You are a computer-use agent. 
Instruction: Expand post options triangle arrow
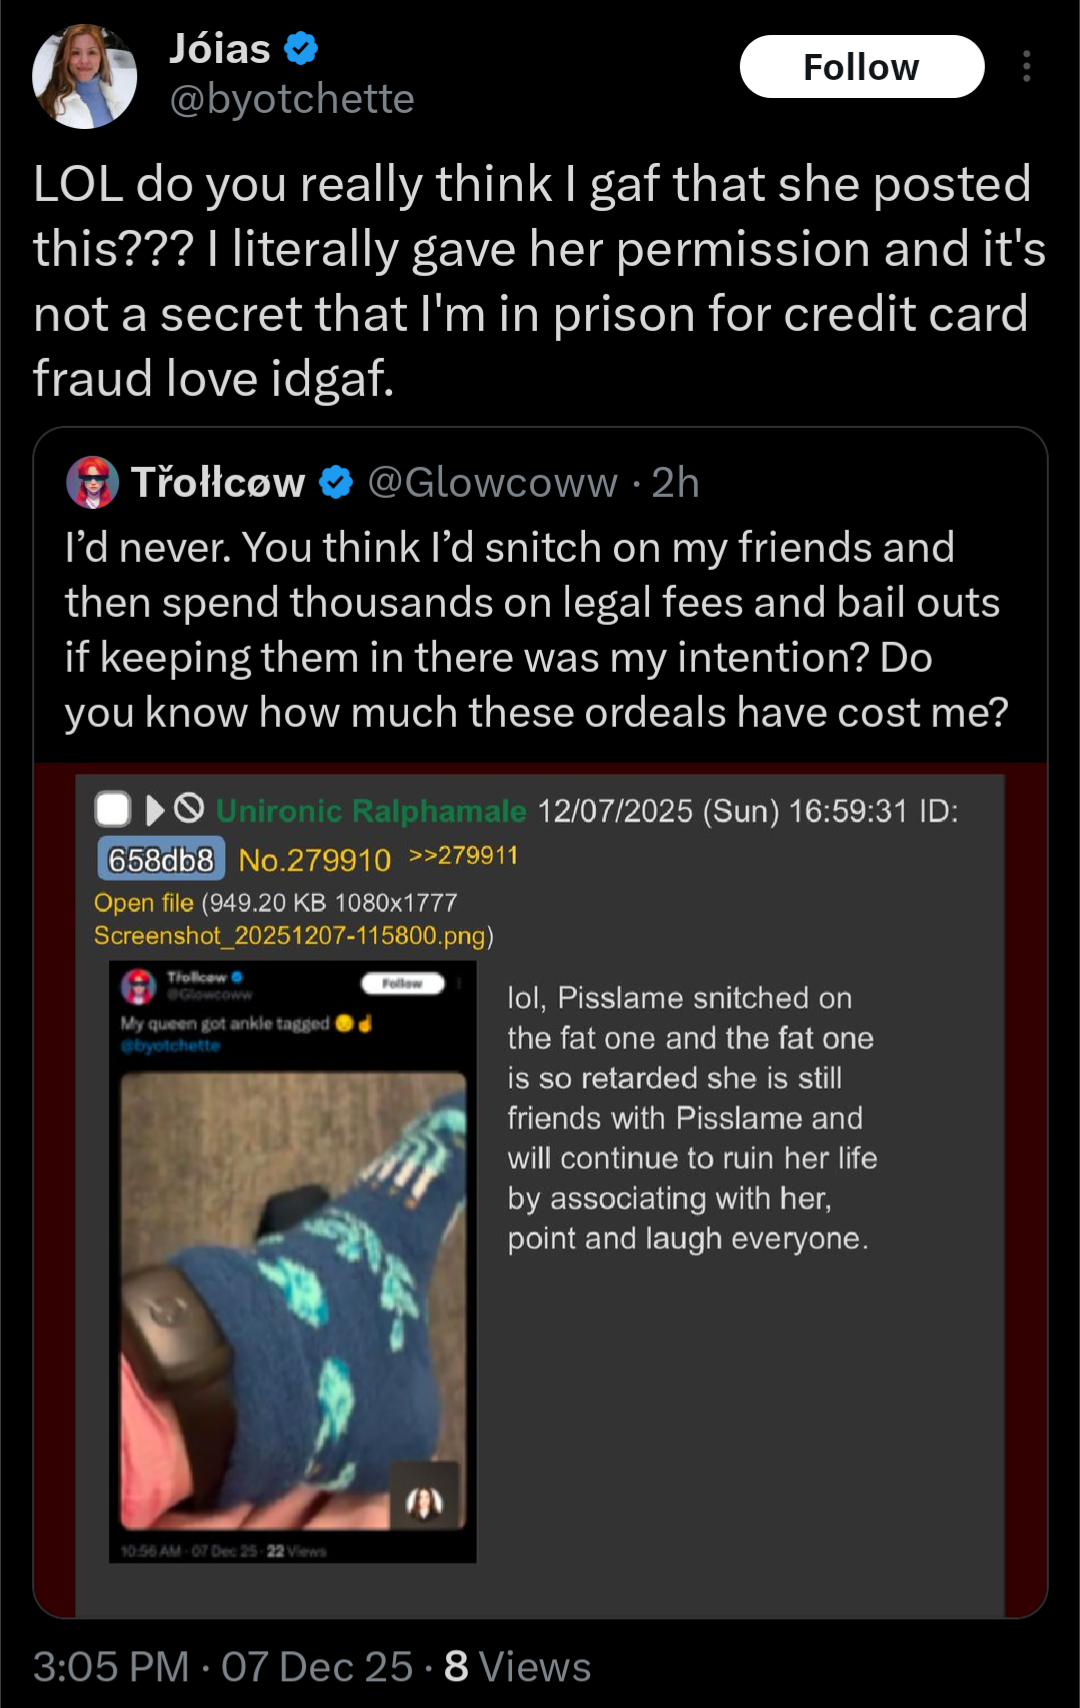click(154, 809)
